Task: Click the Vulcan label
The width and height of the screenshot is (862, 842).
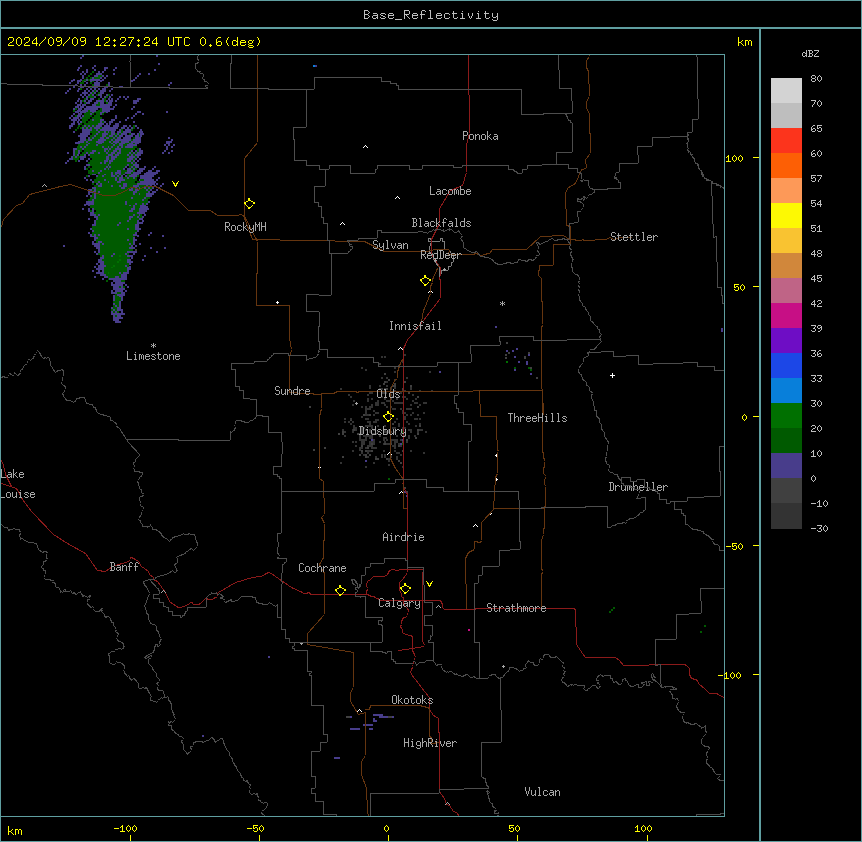Action: pyautogui.click(x=542, y=792)
